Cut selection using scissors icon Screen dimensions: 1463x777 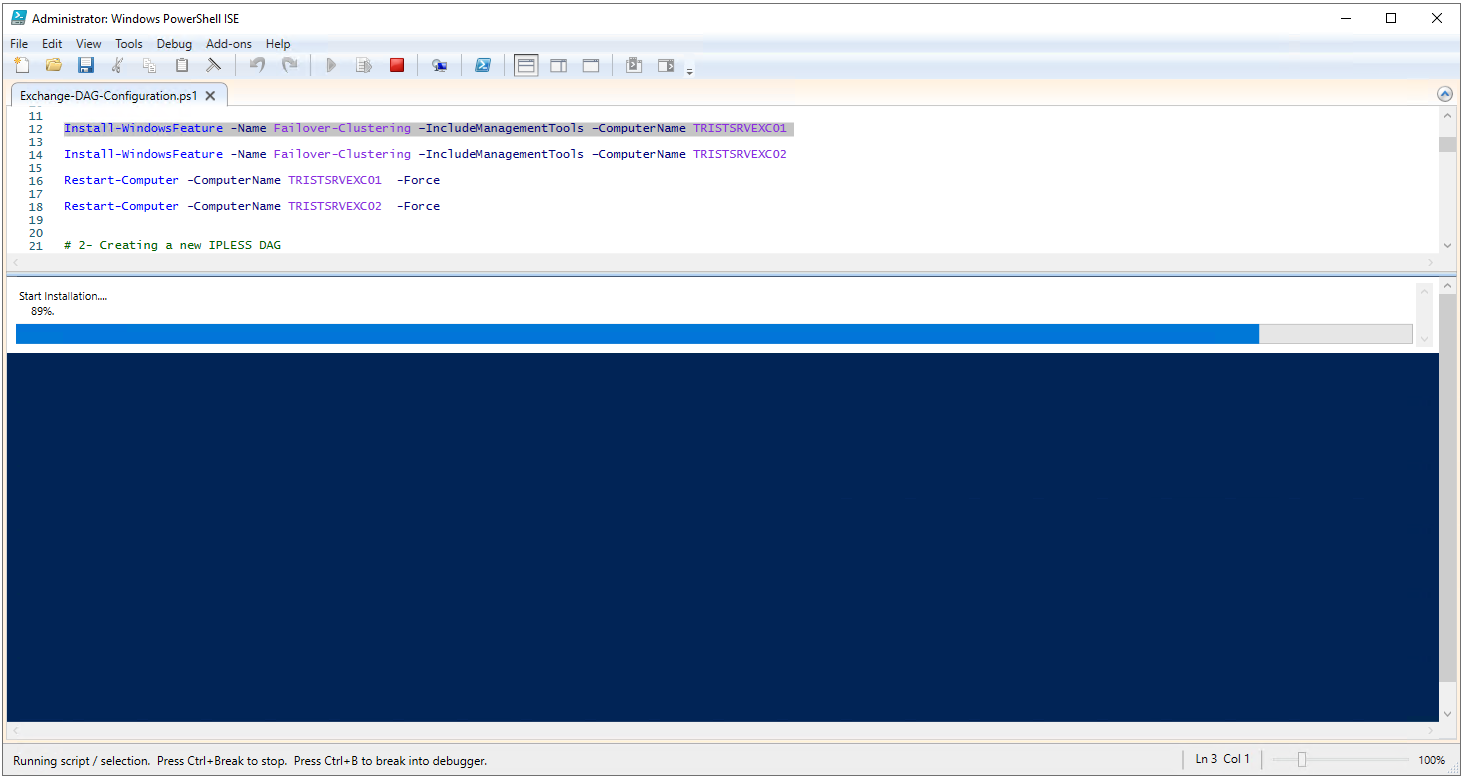coord(118,65)
